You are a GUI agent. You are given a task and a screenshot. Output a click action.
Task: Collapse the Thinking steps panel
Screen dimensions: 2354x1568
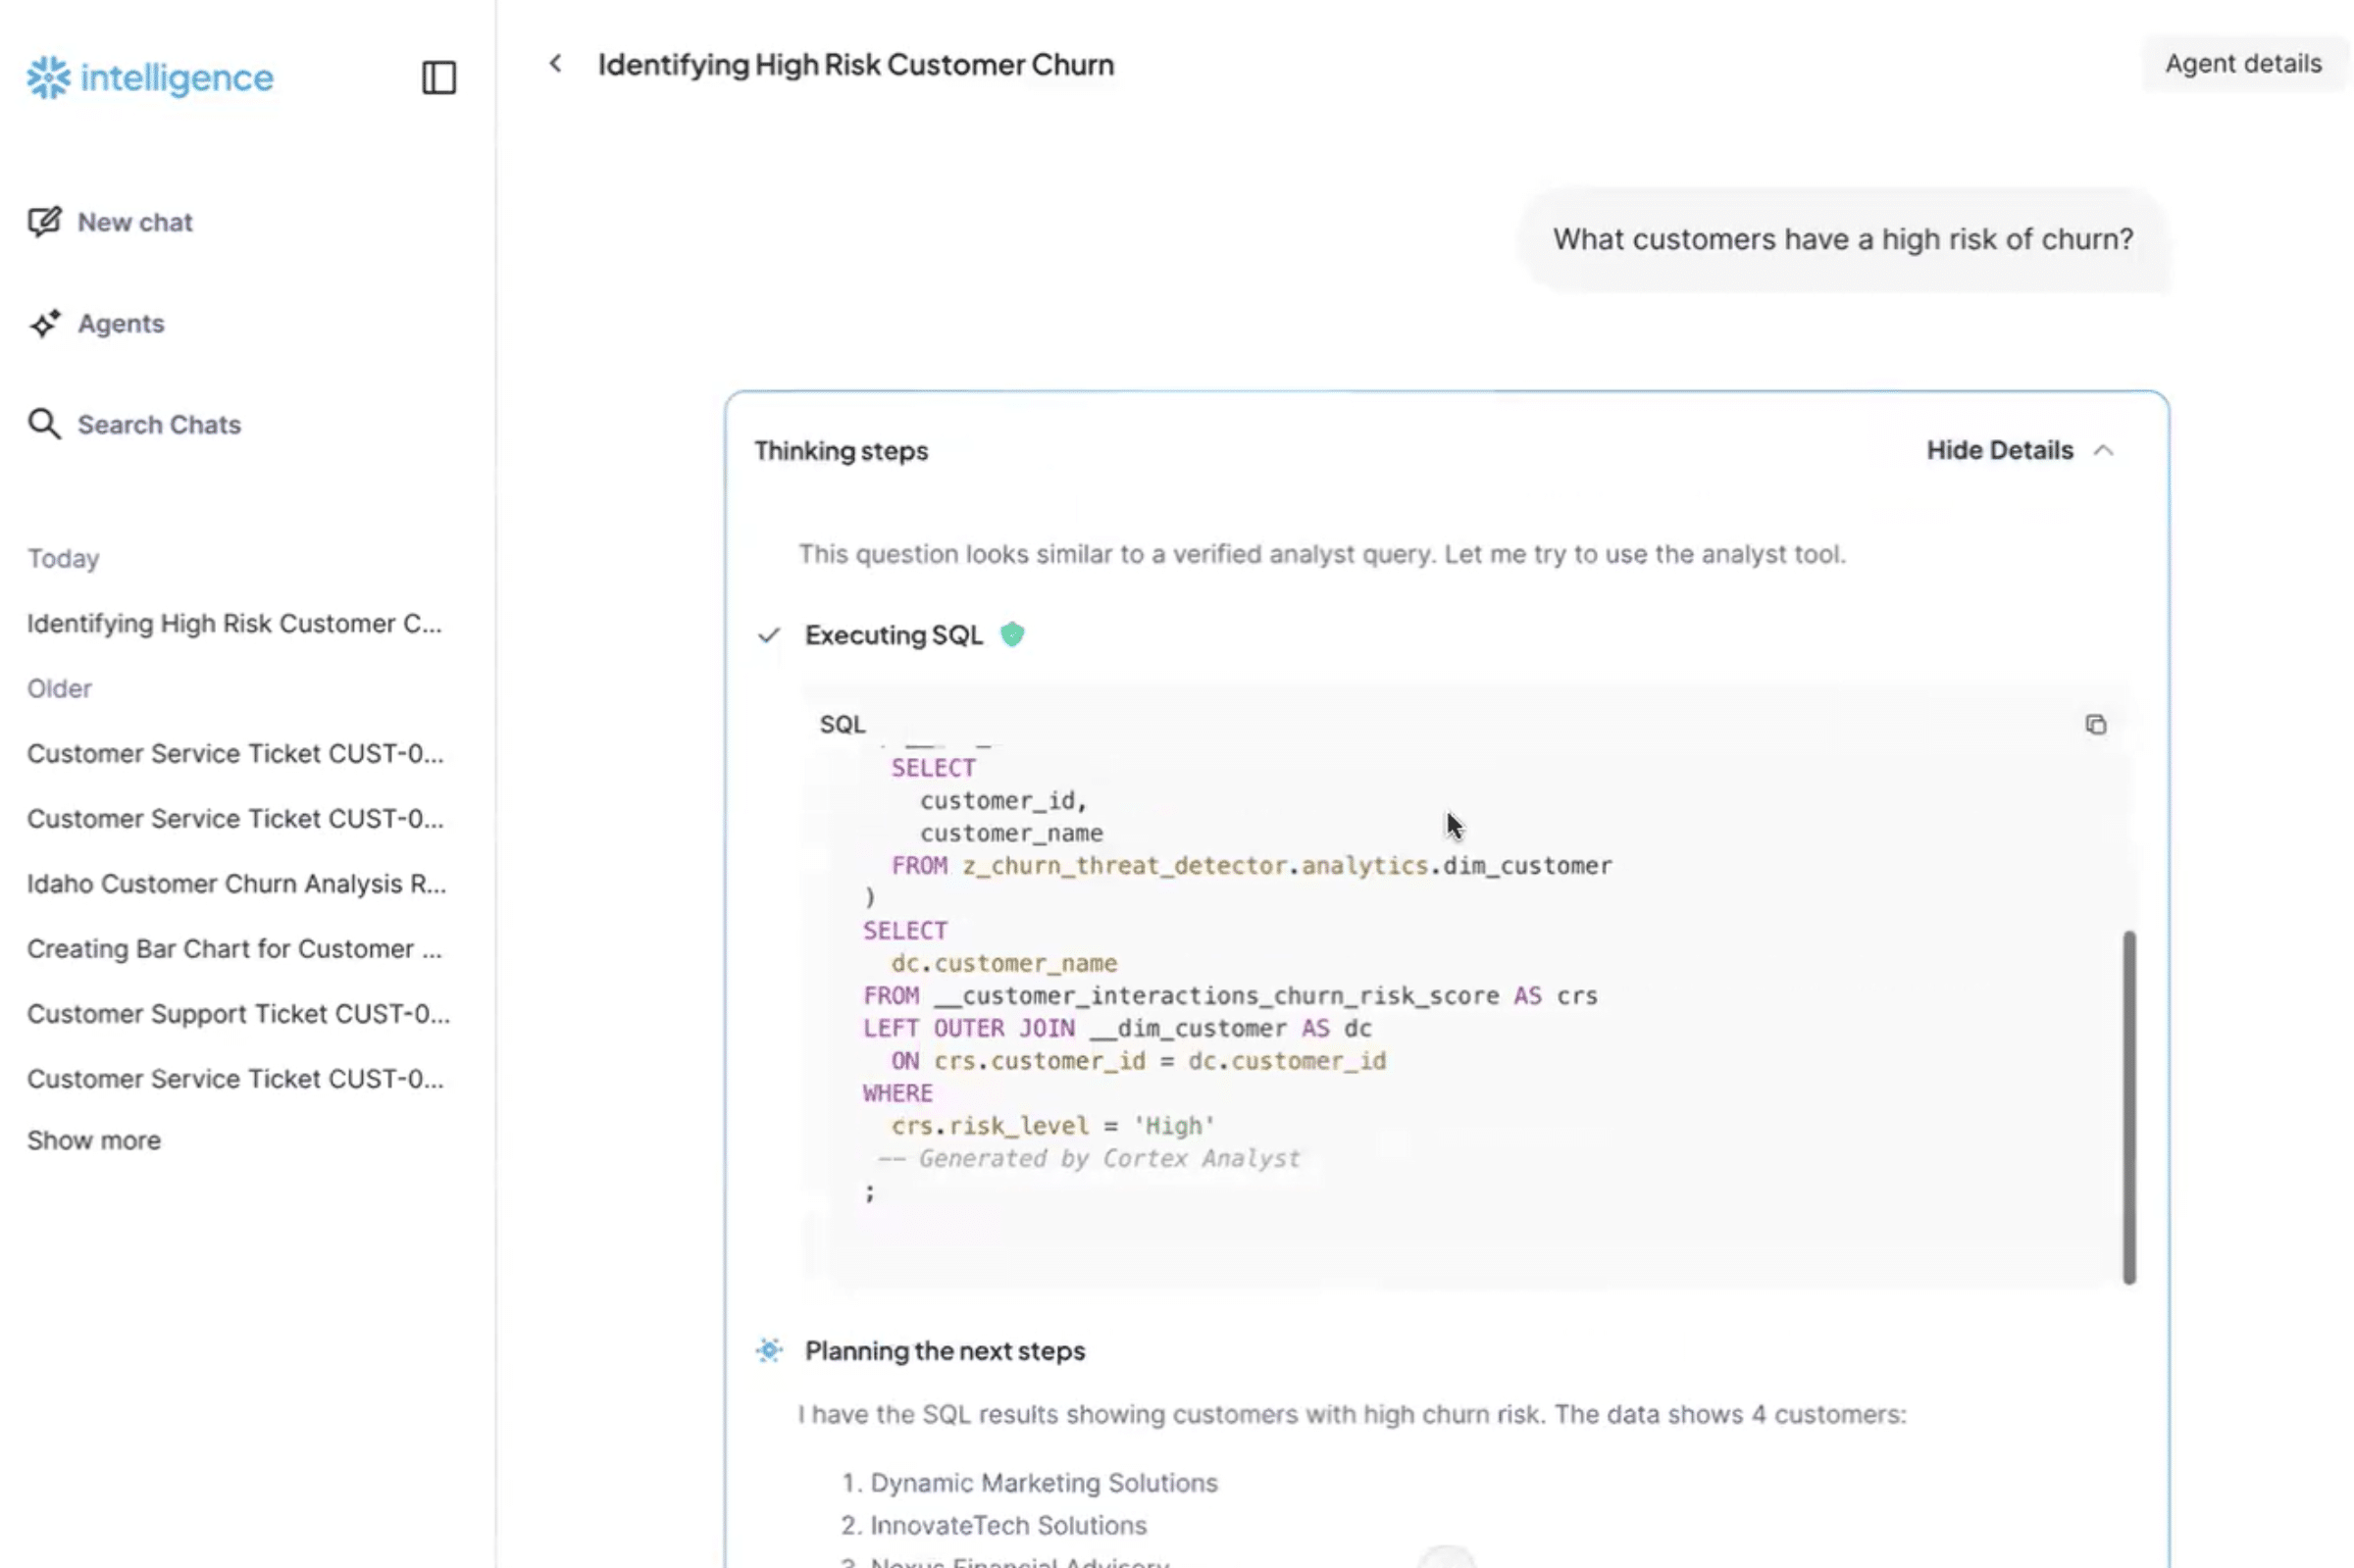pos(2105,450)
